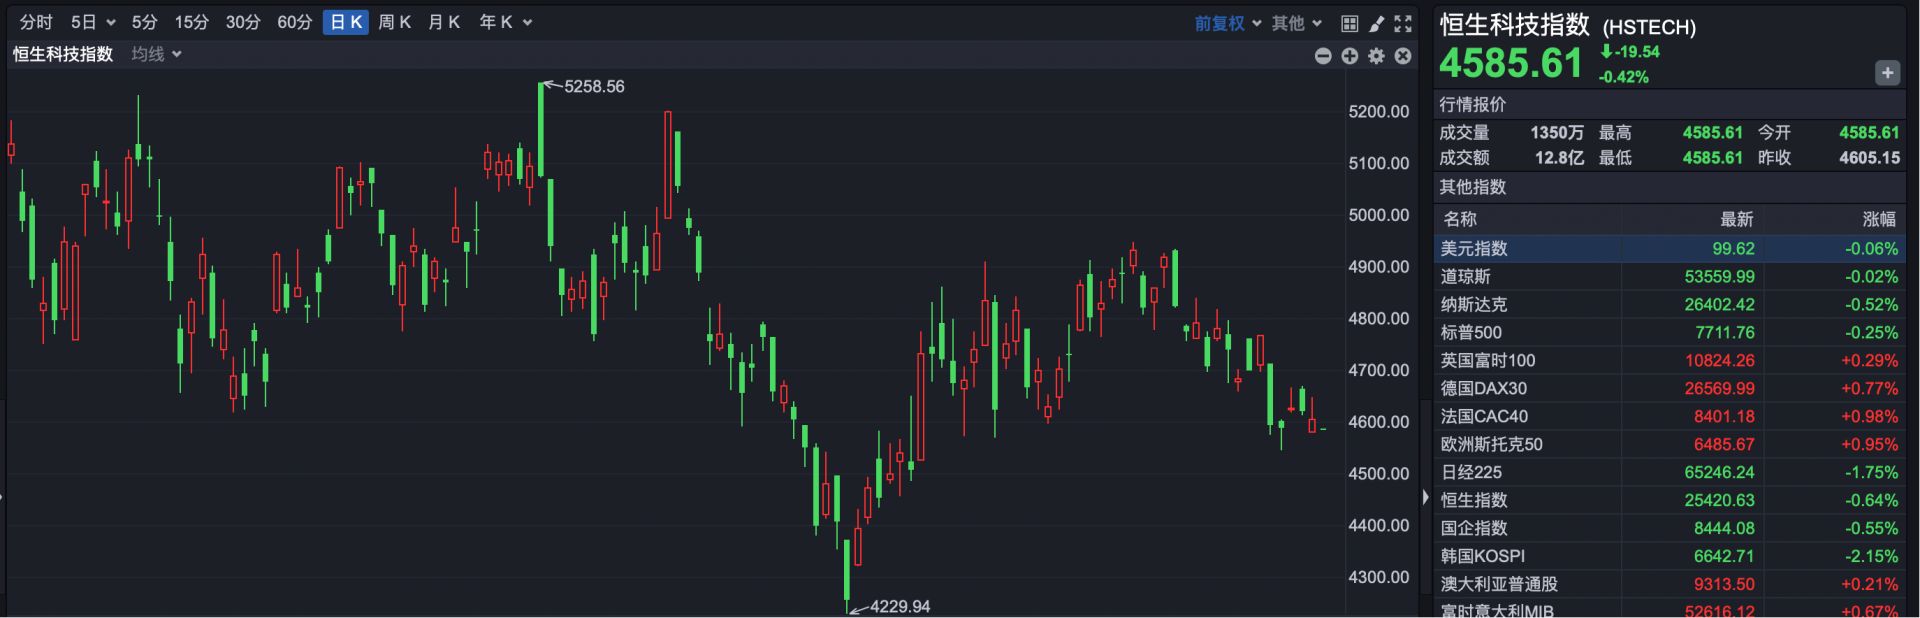Sort by 涨幅 column header
Viewport: 1920px width, 618px height.
tap(1879, 219)
